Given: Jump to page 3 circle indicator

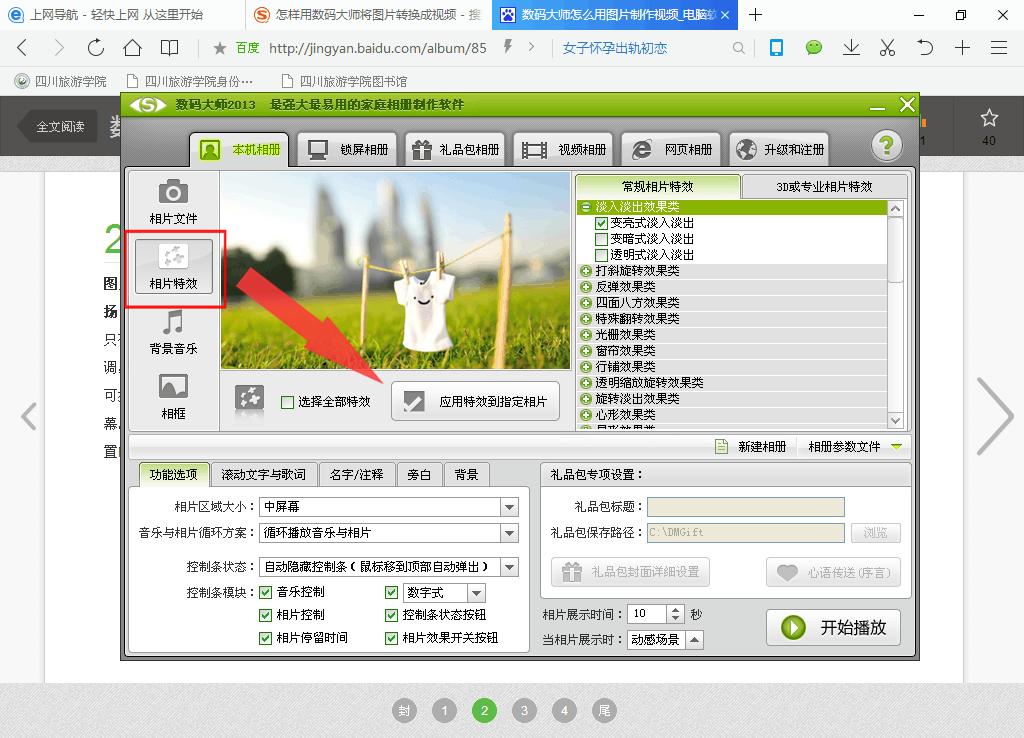Looking at the screenshot, I should (524, 711).
